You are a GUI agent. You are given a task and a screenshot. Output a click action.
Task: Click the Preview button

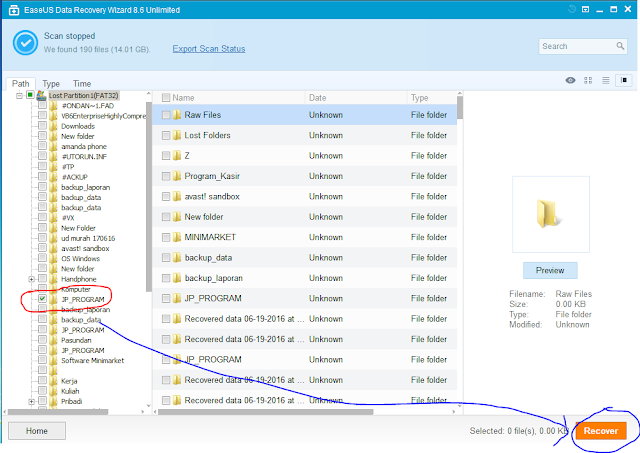[x=550, y=270]
